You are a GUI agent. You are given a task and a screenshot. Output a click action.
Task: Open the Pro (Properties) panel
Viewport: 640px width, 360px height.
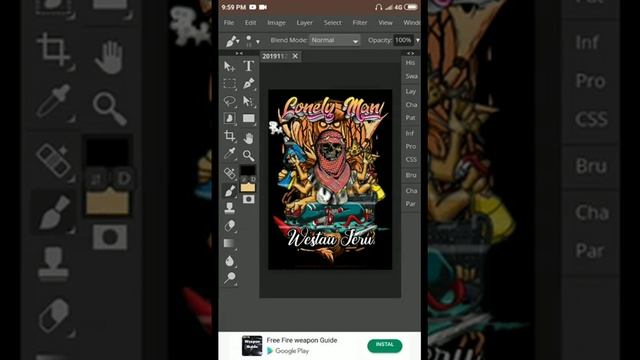[x=411, y=147]
